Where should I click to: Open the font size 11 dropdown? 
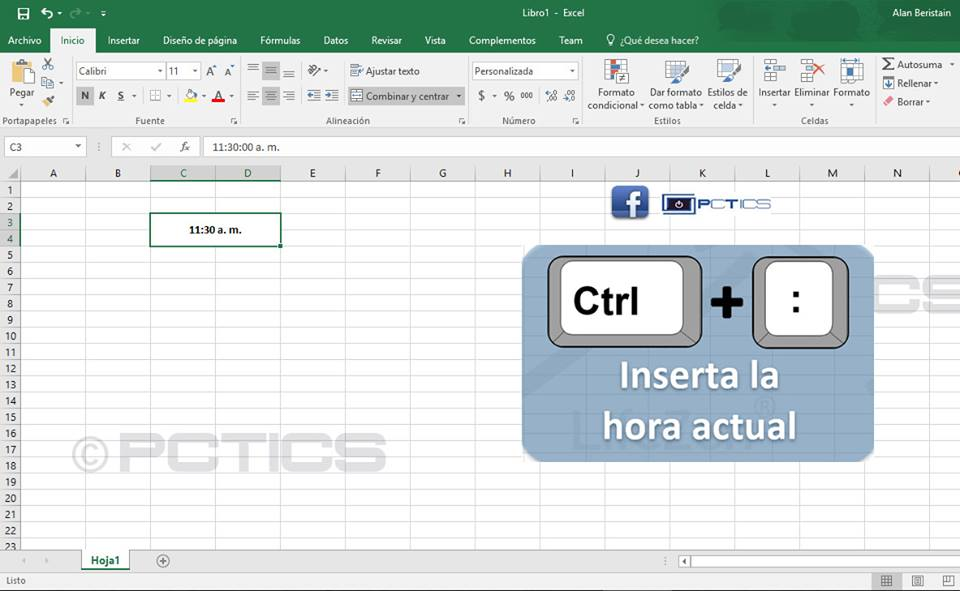coord(195,71)
